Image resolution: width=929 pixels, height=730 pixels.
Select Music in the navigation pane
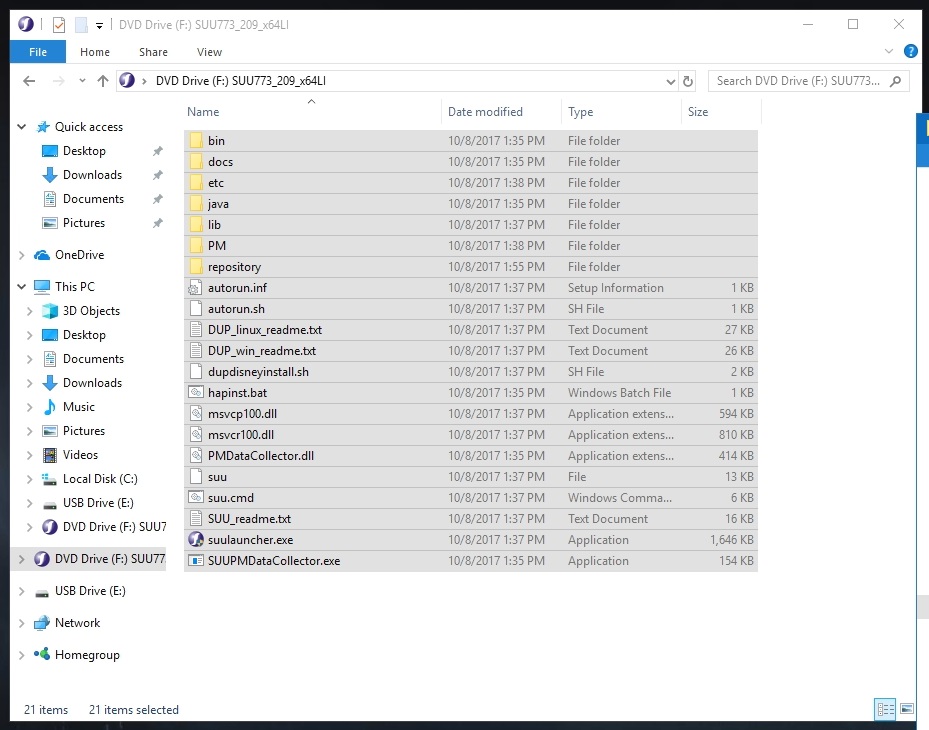pyautogui.click(x=78, y=407)
